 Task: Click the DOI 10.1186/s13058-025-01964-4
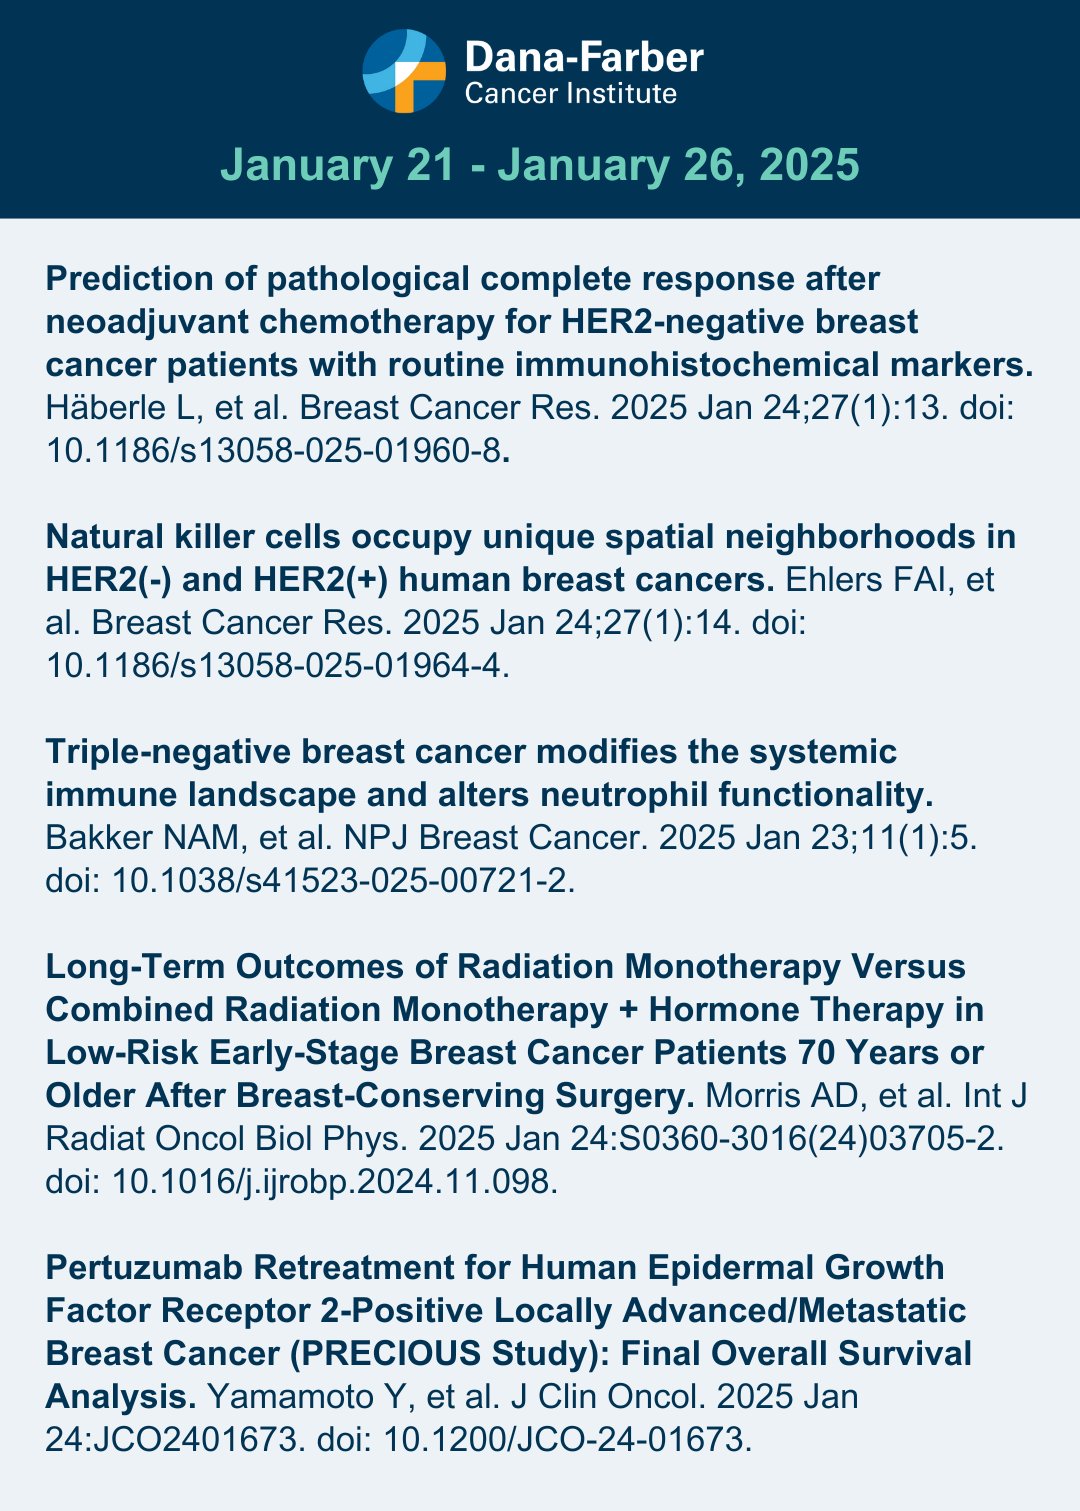point(278,665)
